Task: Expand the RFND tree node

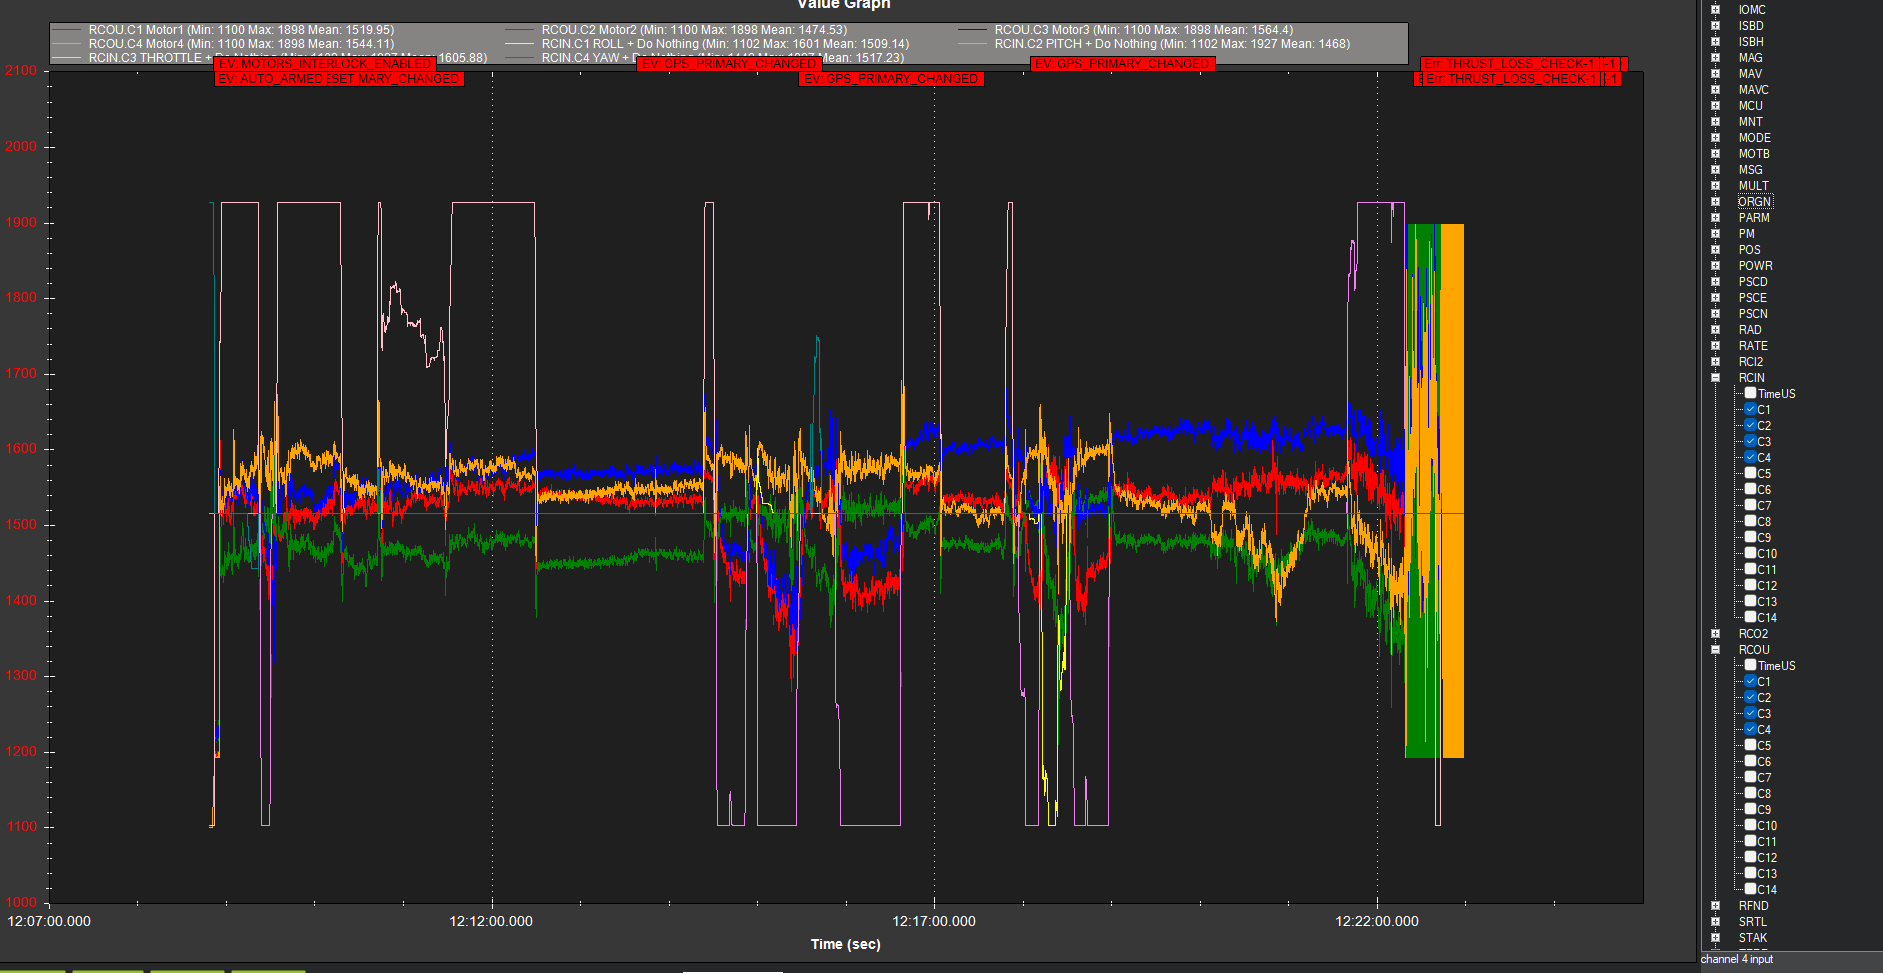Action: pyautogui.click(x=1715, y=906)
